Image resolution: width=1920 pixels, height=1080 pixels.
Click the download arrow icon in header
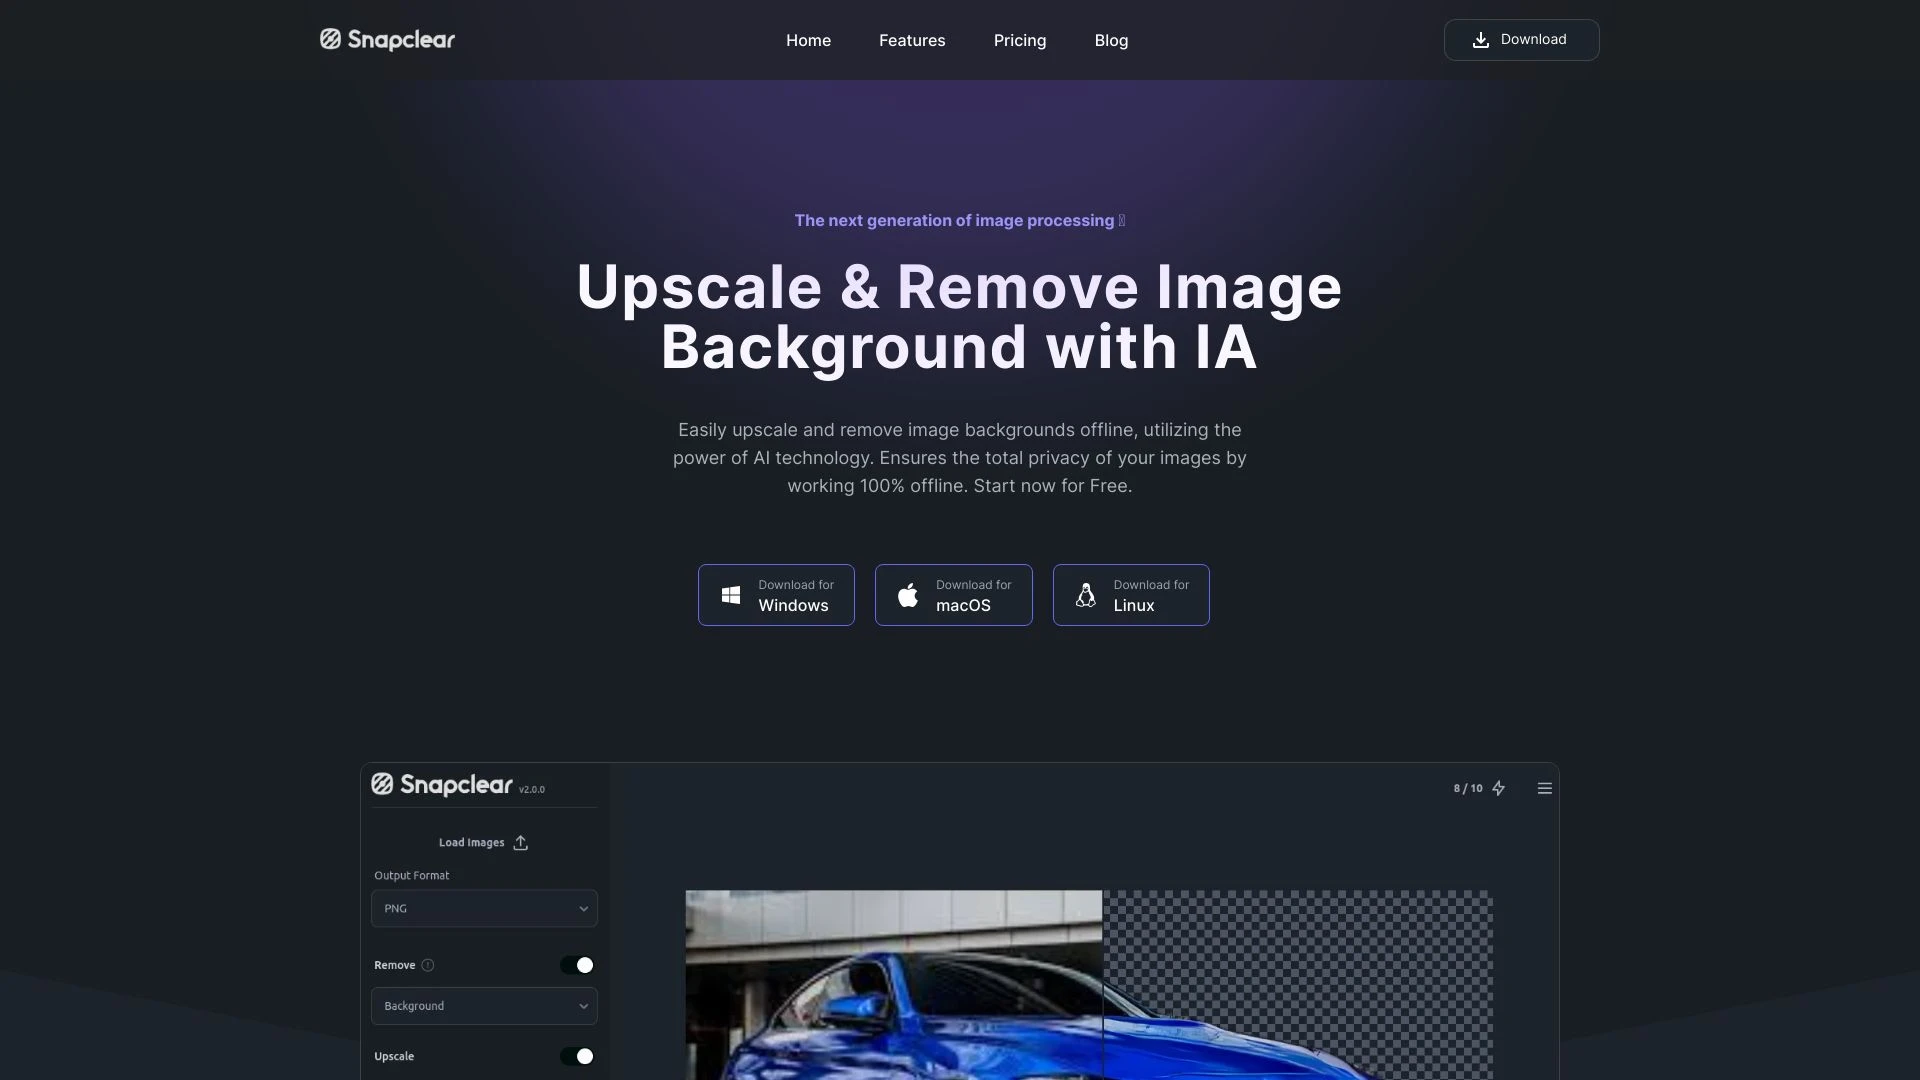[1481, 40]
